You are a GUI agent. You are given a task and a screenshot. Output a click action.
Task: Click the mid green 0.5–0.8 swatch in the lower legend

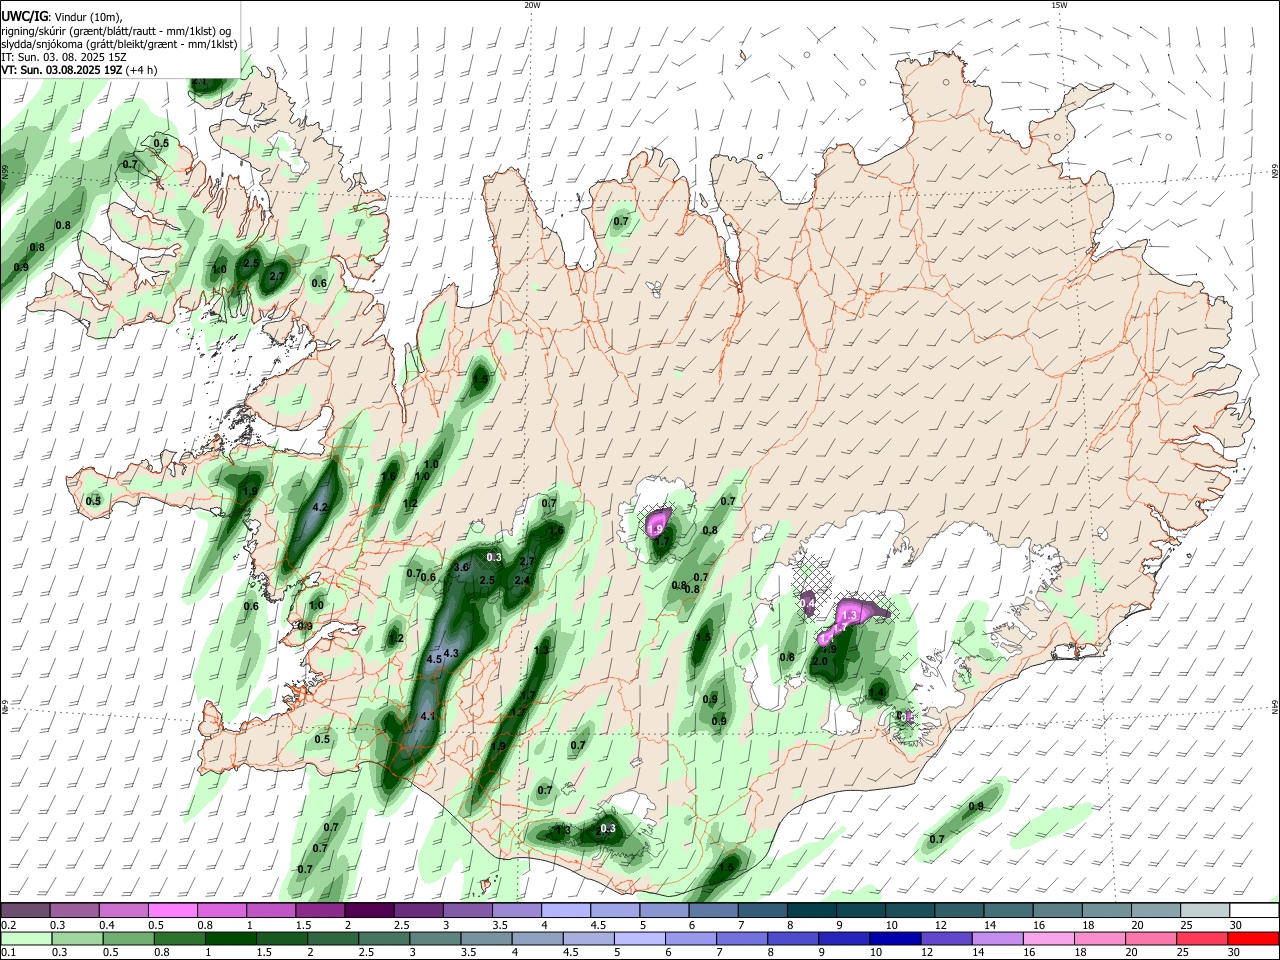pos(128,938)
